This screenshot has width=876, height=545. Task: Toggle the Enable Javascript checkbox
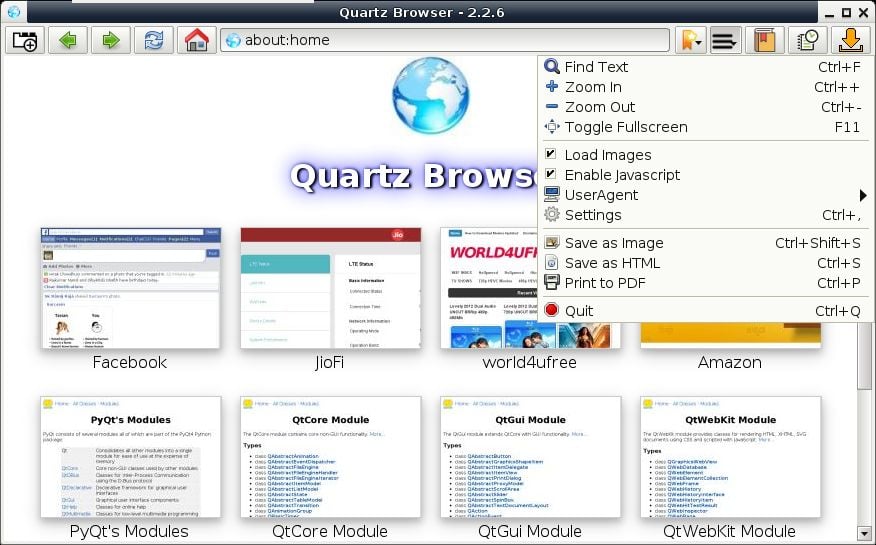(x=551, y=174)
